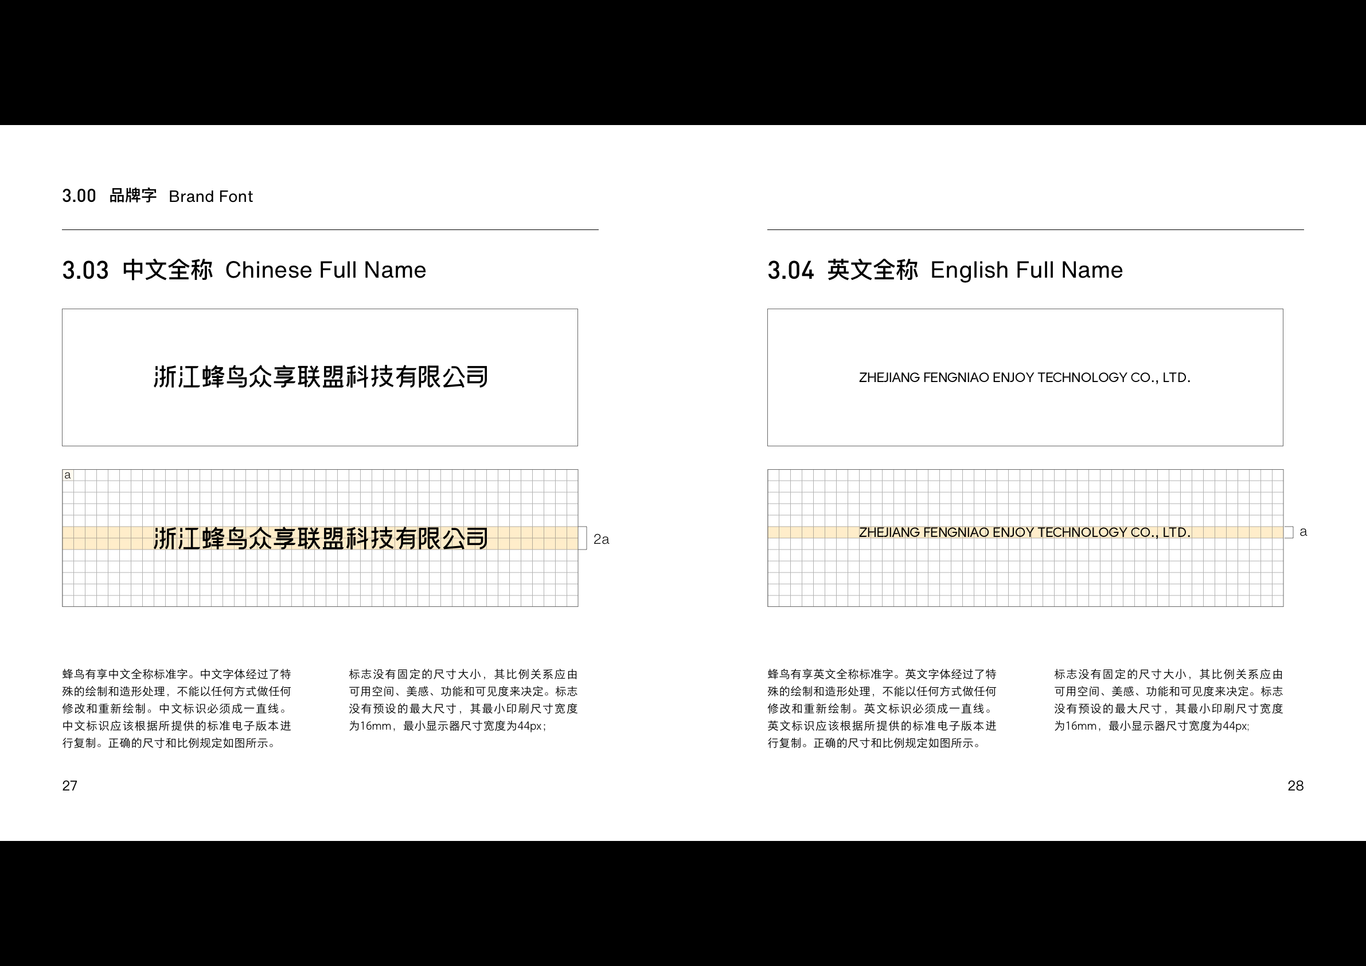
Task: Click the 'a' label right of the English grid
Action: click(1303, 532)
